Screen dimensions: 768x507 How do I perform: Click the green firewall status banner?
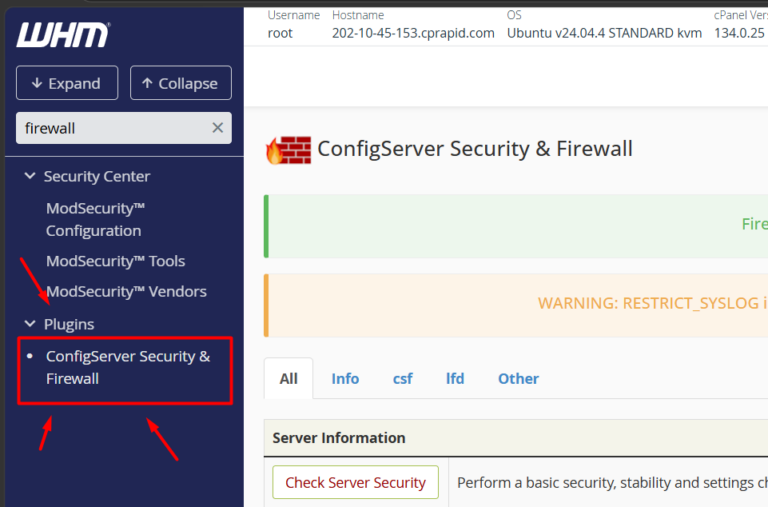(x=516, y=226)
